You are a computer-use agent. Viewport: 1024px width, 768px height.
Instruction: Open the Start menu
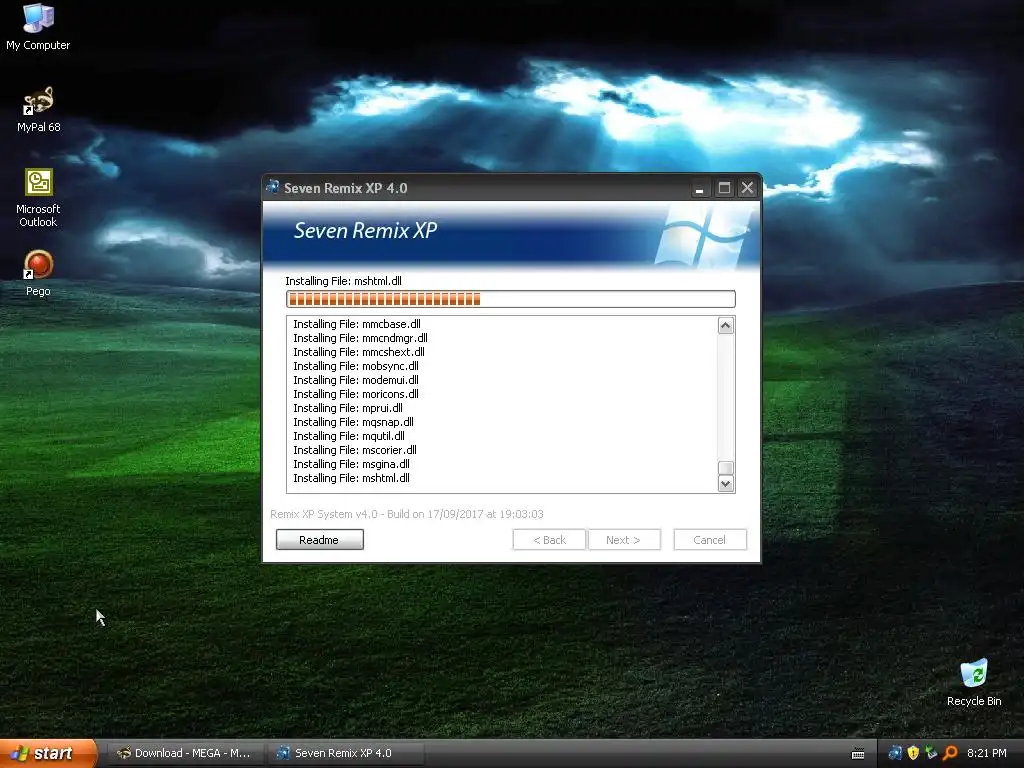(48, 753)
